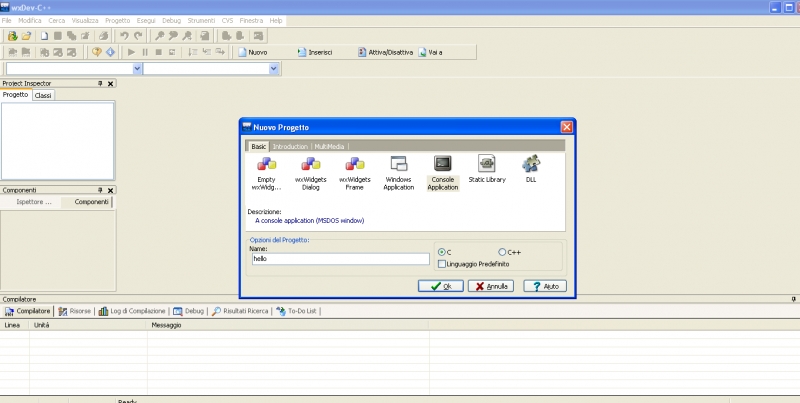Screen dimensions: 800x403
Task: Choose the Static Library project type
Action: (487, 169)
